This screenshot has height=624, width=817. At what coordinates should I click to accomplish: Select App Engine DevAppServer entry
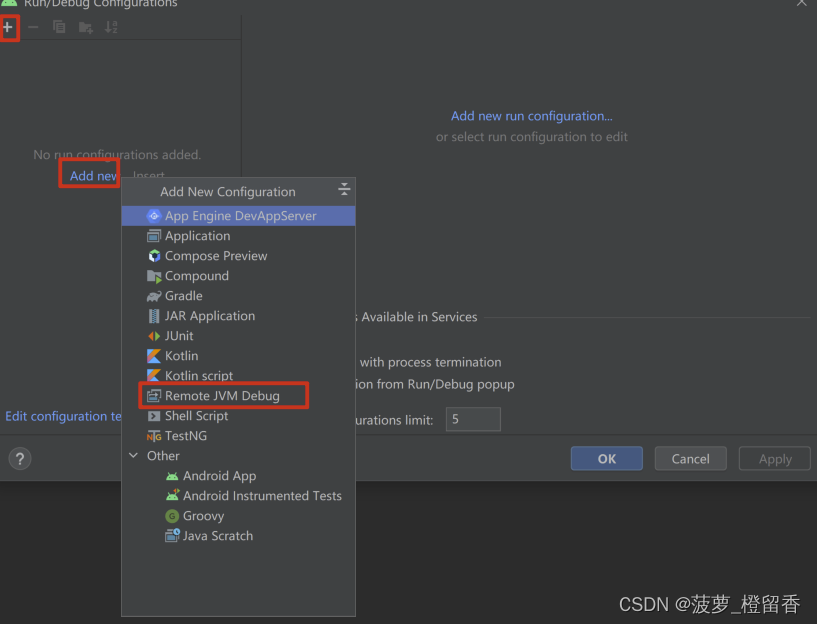238,216
